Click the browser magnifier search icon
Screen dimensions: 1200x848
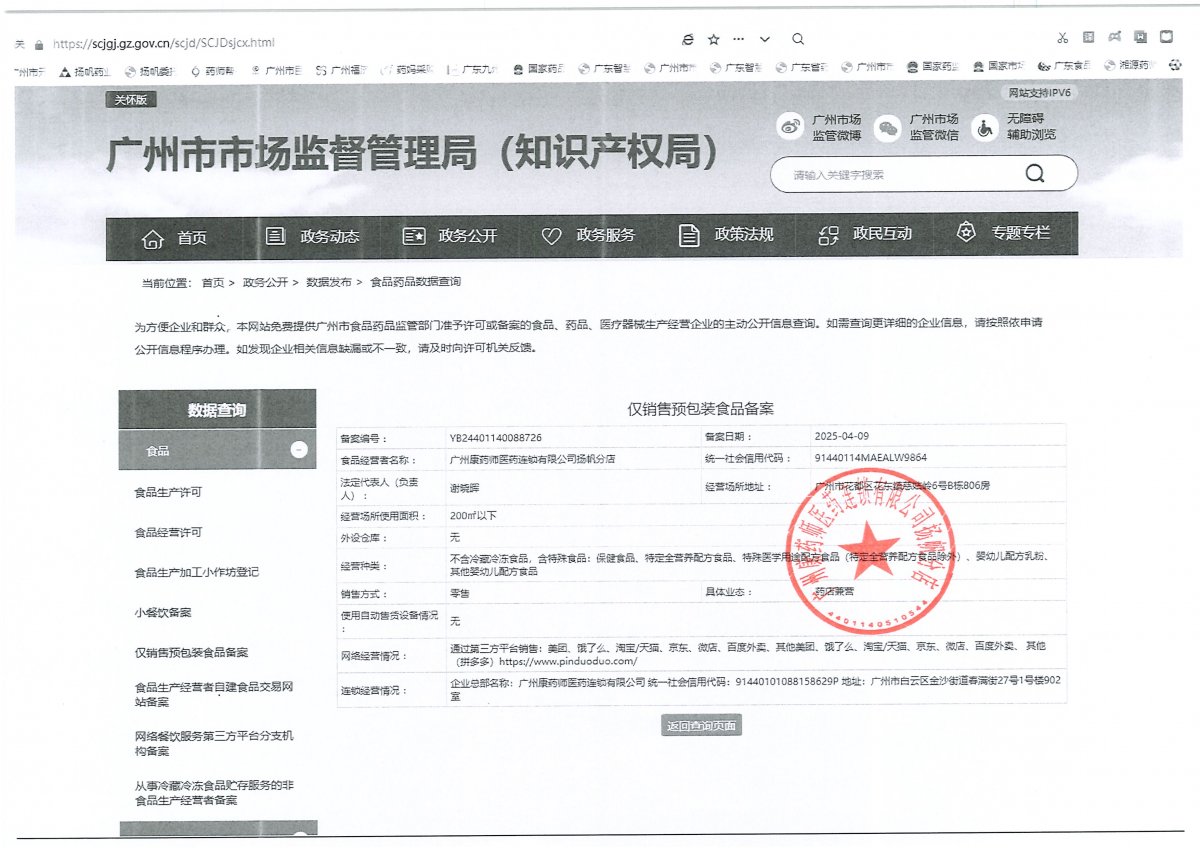coord(798,39)
